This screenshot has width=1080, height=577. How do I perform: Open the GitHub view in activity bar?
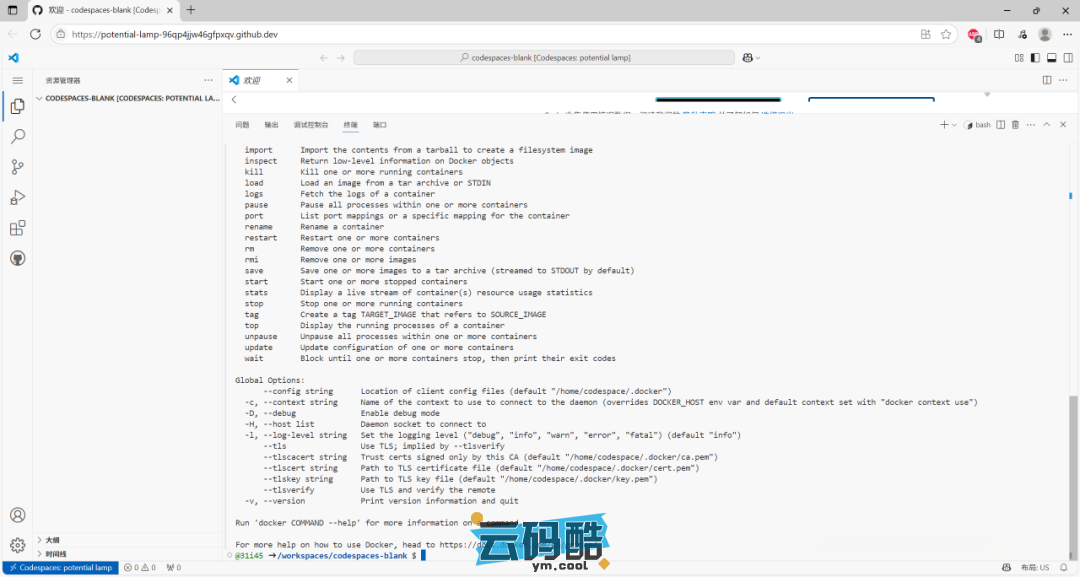[x=17, y=258]
